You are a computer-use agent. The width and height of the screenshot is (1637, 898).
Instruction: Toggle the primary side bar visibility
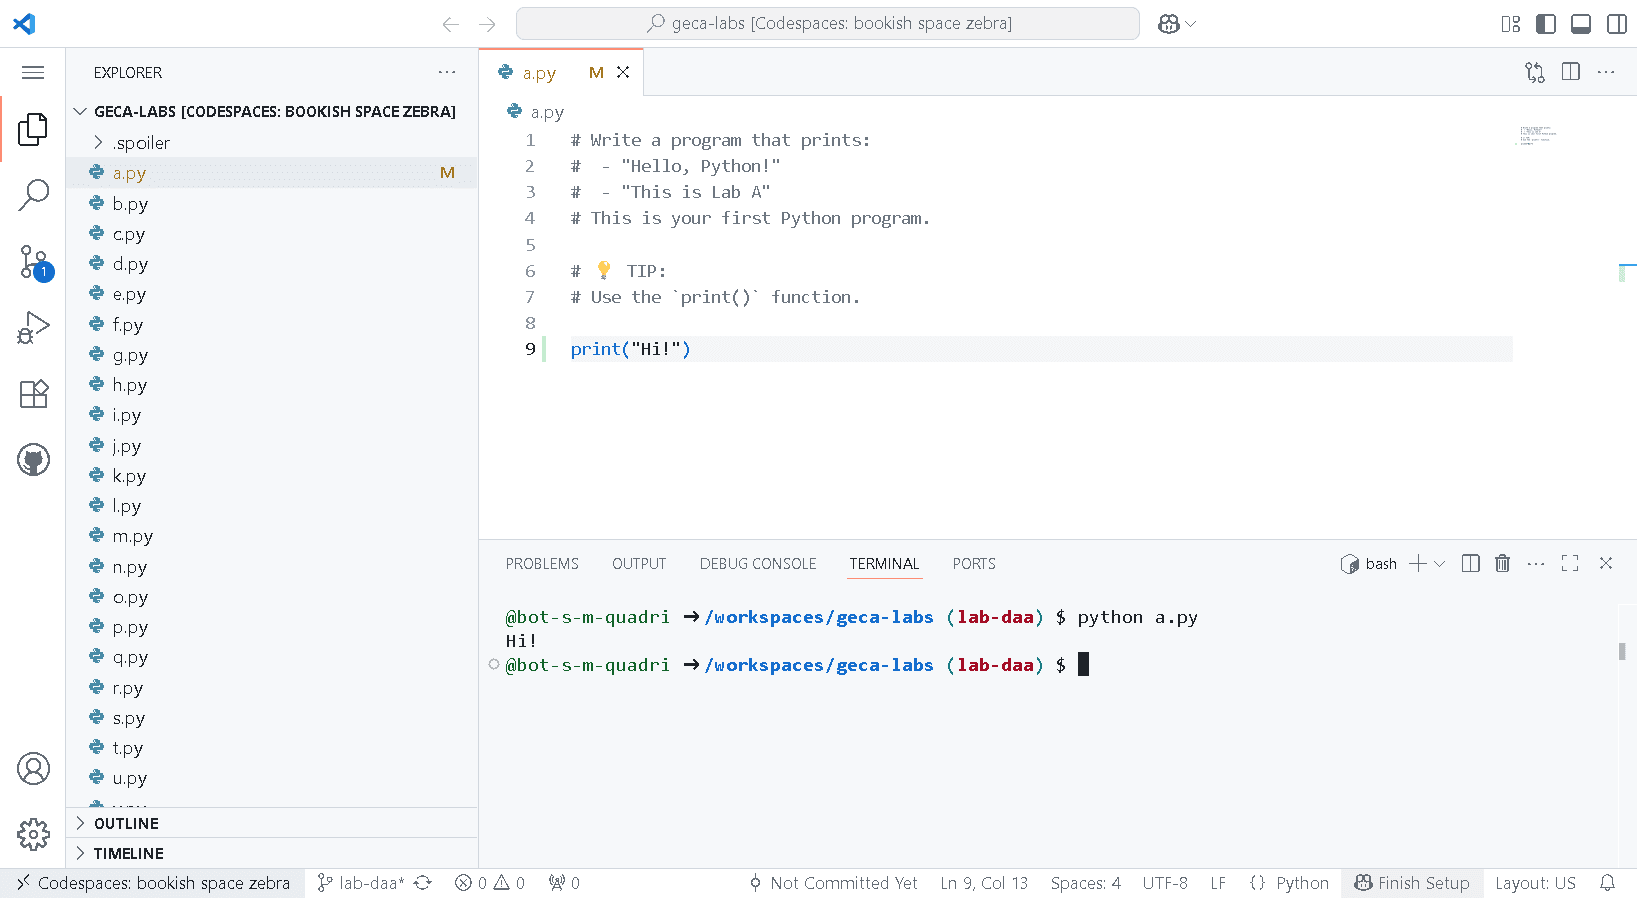[x=1546, y=24]
